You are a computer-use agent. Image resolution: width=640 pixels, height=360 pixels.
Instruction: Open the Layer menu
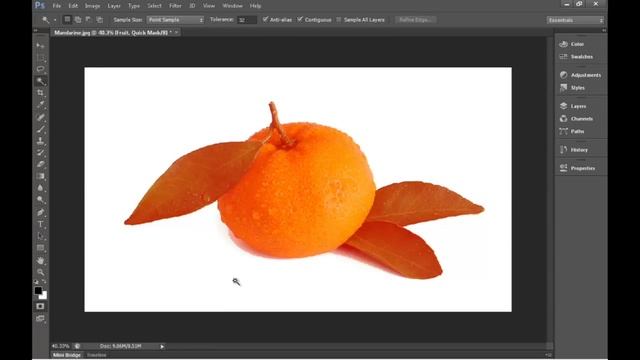114,6
